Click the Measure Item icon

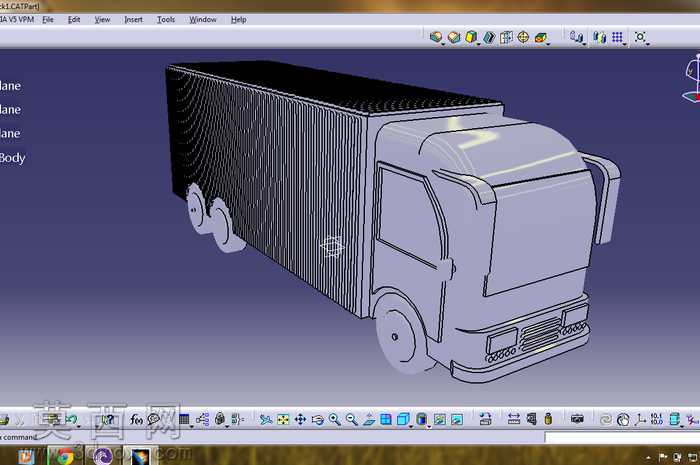531,419
